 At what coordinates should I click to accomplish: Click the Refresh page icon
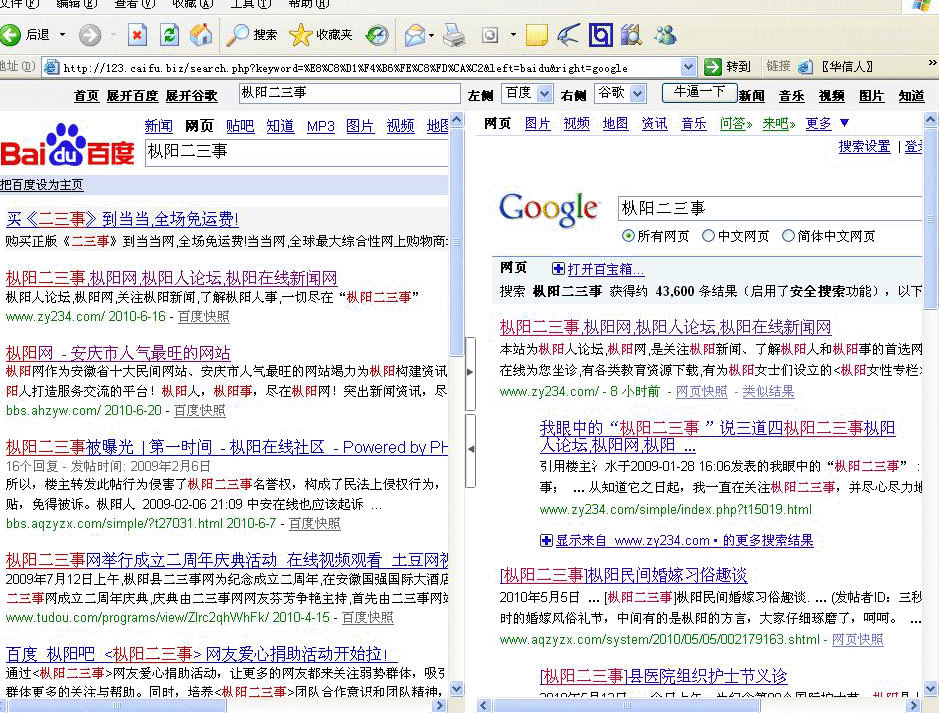point(169,35)
